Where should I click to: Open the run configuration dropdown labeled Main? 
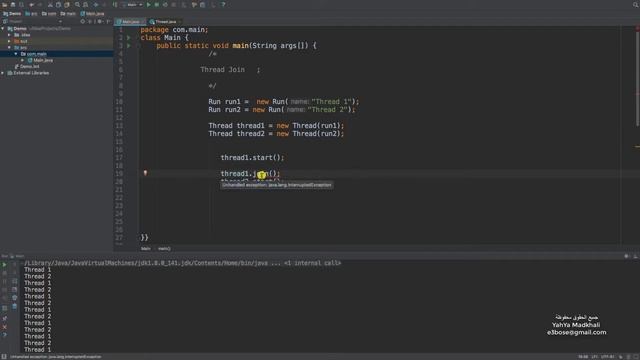[132, 4]
